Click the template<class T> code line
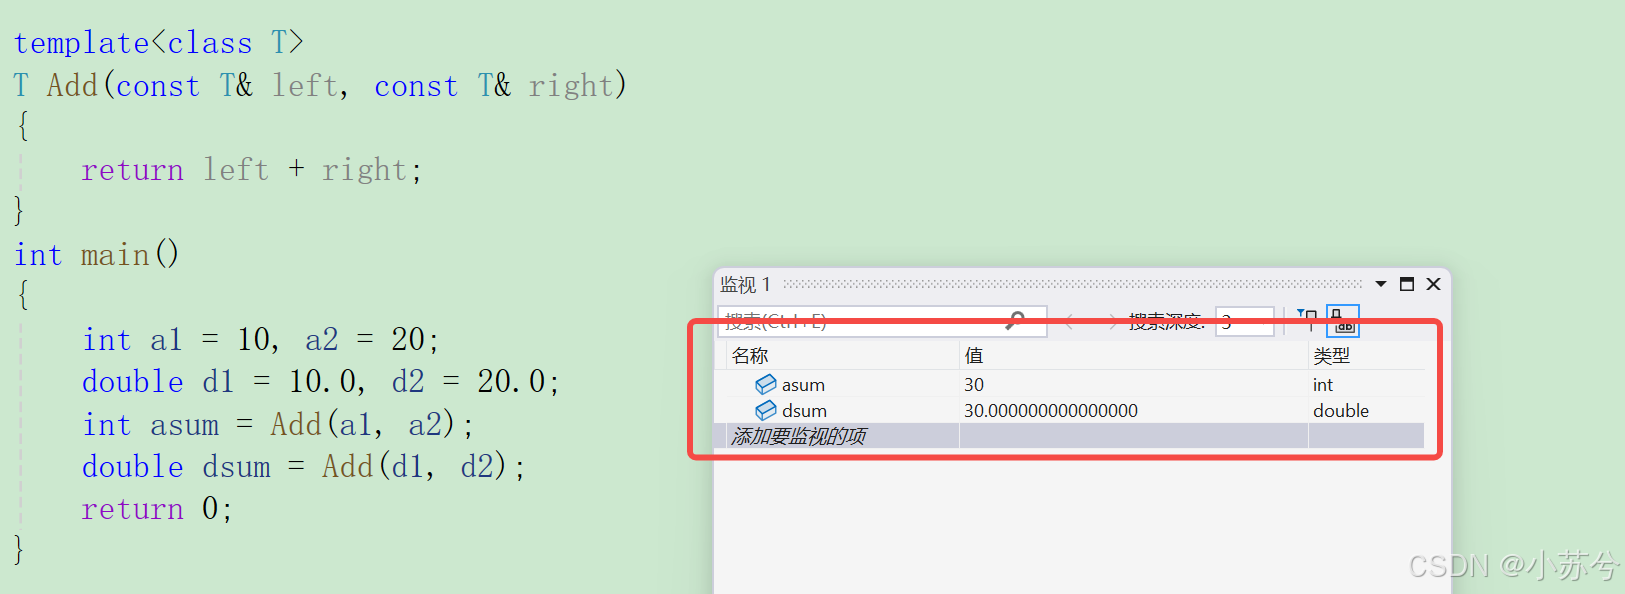The height and width of the screenshot is (594, 1625). point(158,43)
